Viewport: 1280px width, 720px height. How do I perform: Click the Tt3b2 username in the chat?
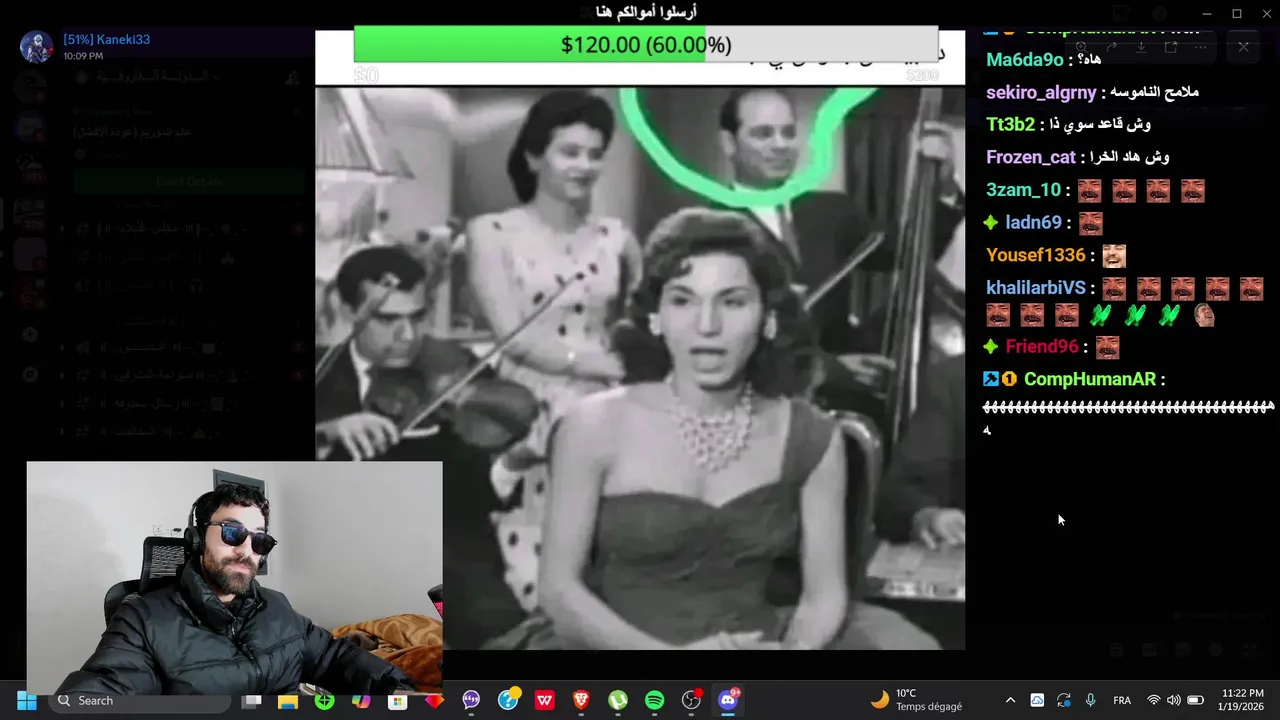[1010, 125]
